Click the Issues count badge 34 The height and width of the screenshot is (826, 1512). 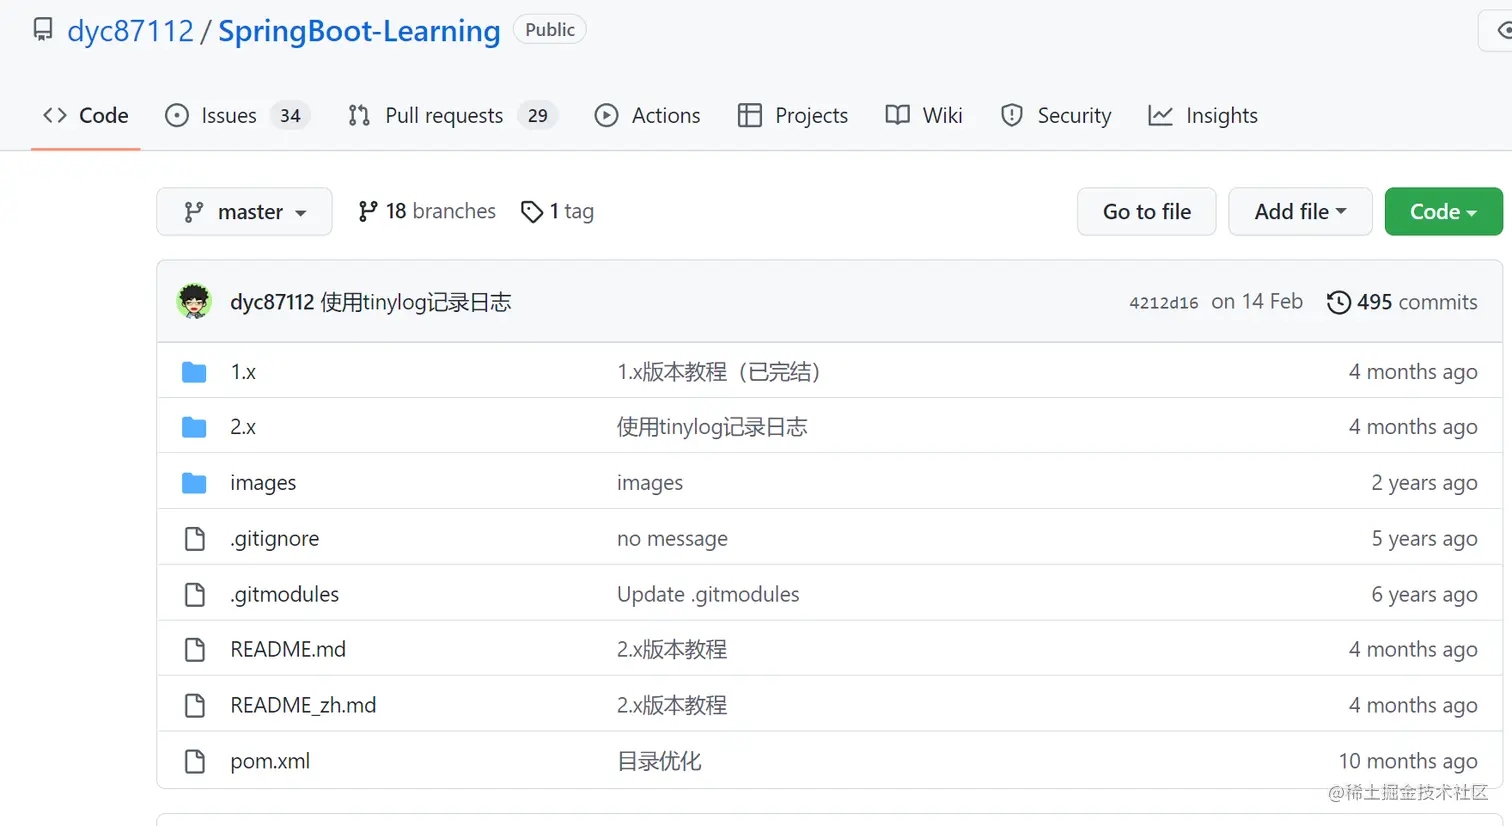pos(290,116)
